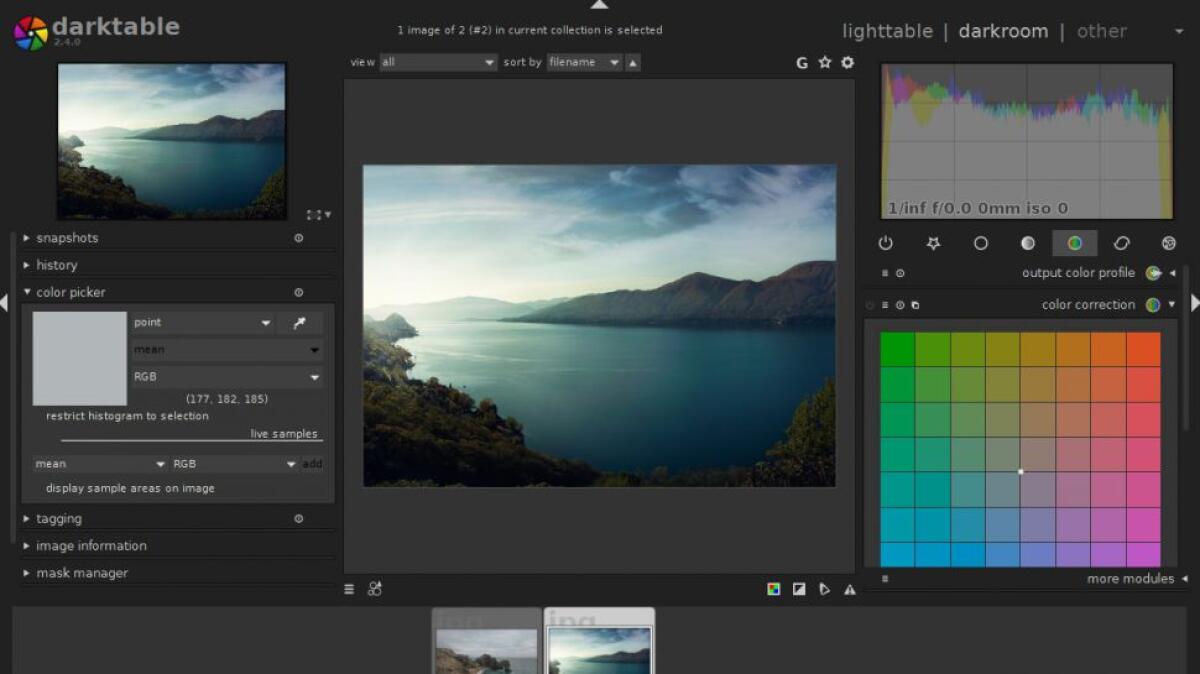Switch to the lighttable view
This screenshot has height=674, width=1200.
click(887, 31)
